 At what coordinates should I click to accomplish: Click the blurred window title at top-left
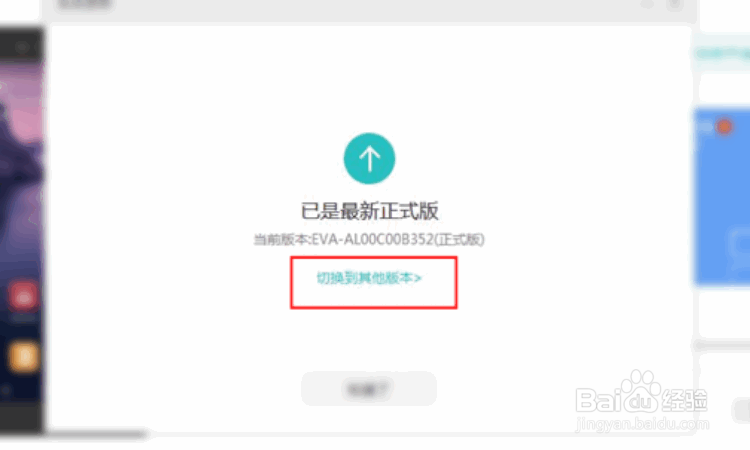[x=84, y=5]
